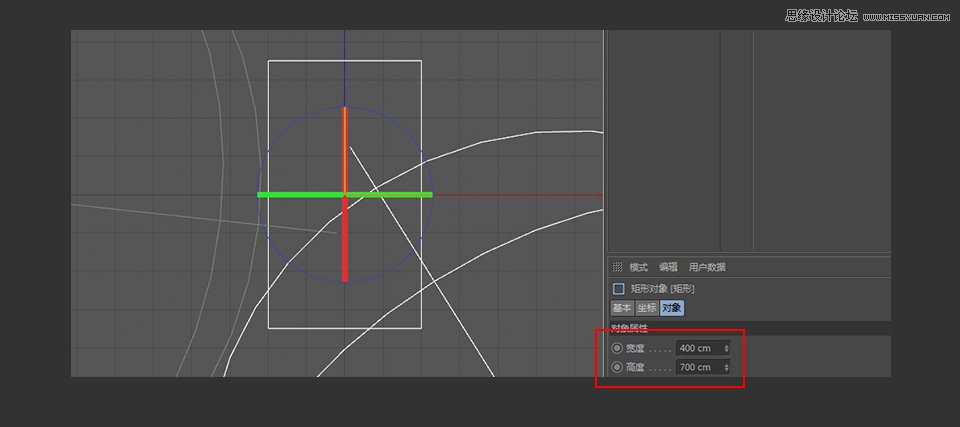Toggle the keyframe dot next to 高度

point(617,367)
